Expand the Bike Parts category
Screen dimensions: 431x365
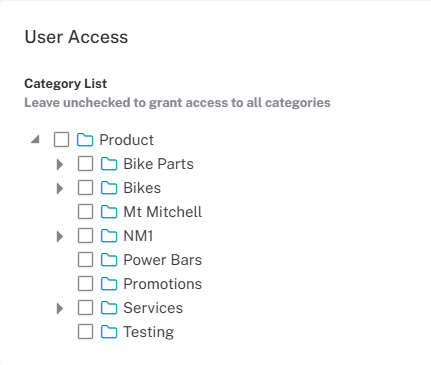coord(60,164)
